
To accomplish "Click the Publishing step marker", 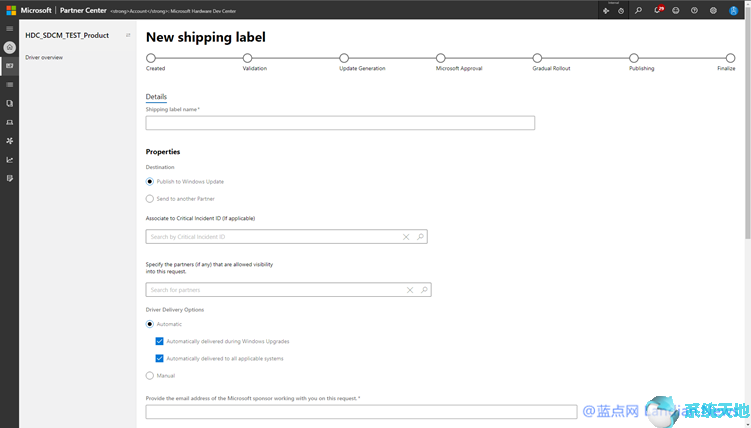I will click(x=634, y=58).
